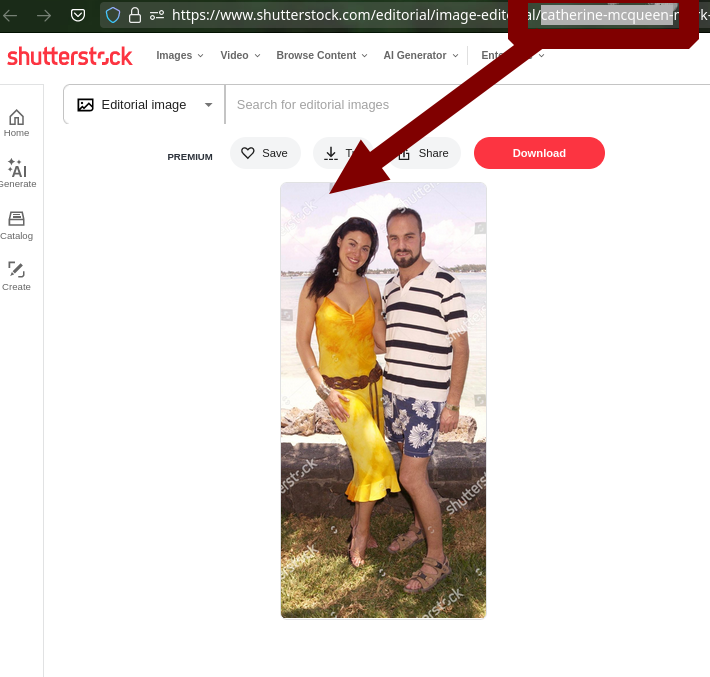Viewport: 710px width, 677px height.
Task: Open the AI Generator menu
Action: coord(421,55)
